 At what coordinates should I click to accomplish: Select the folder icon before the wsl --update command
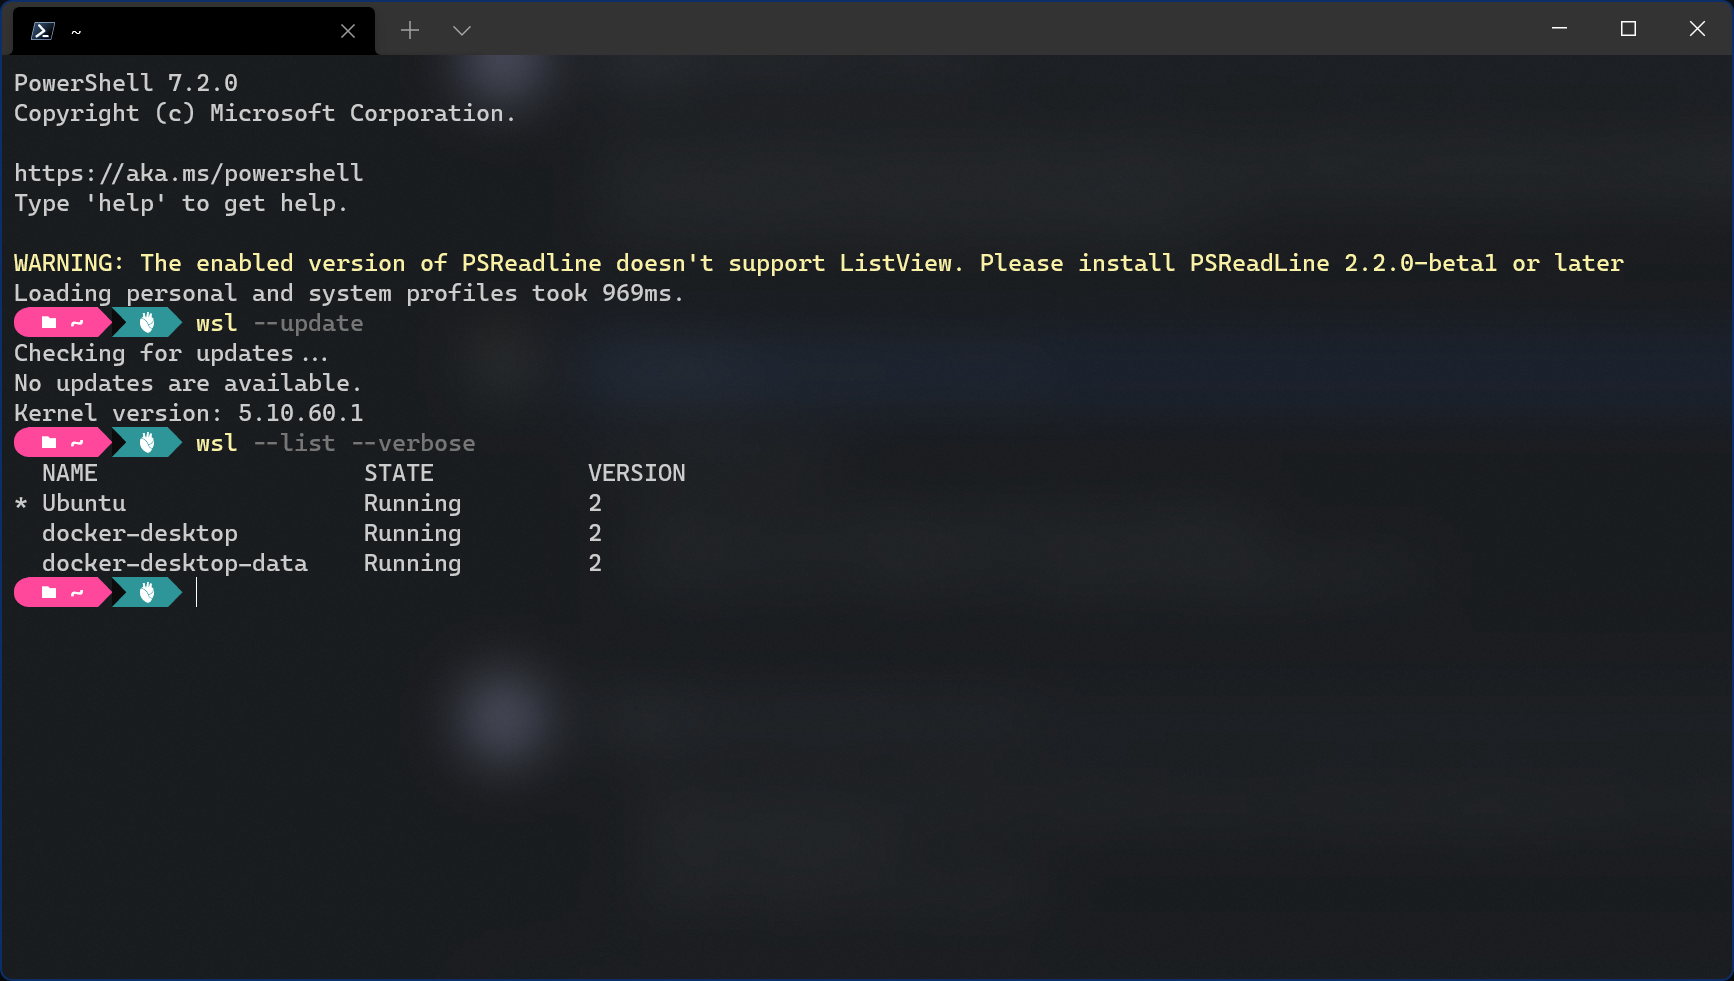pyautogui.click(x=50, y=322)
